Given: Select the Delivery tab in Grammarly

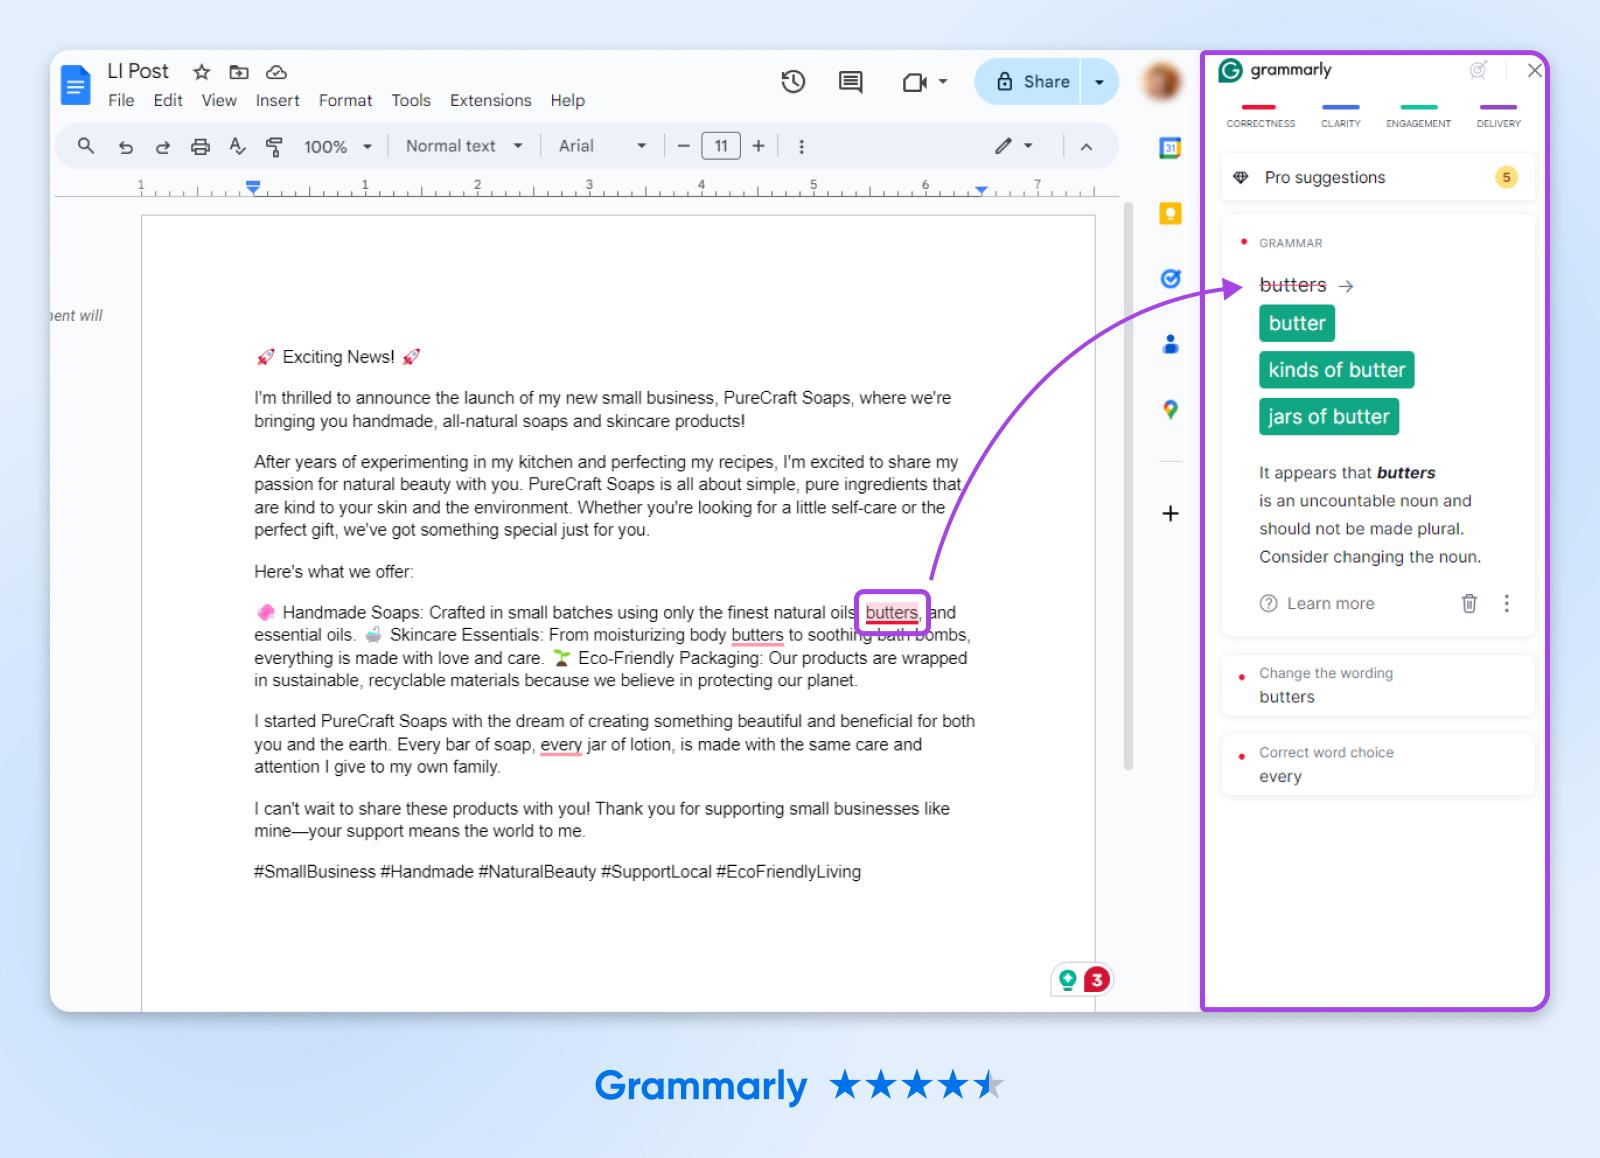Looking at the screenshot, I should 1498,115.
